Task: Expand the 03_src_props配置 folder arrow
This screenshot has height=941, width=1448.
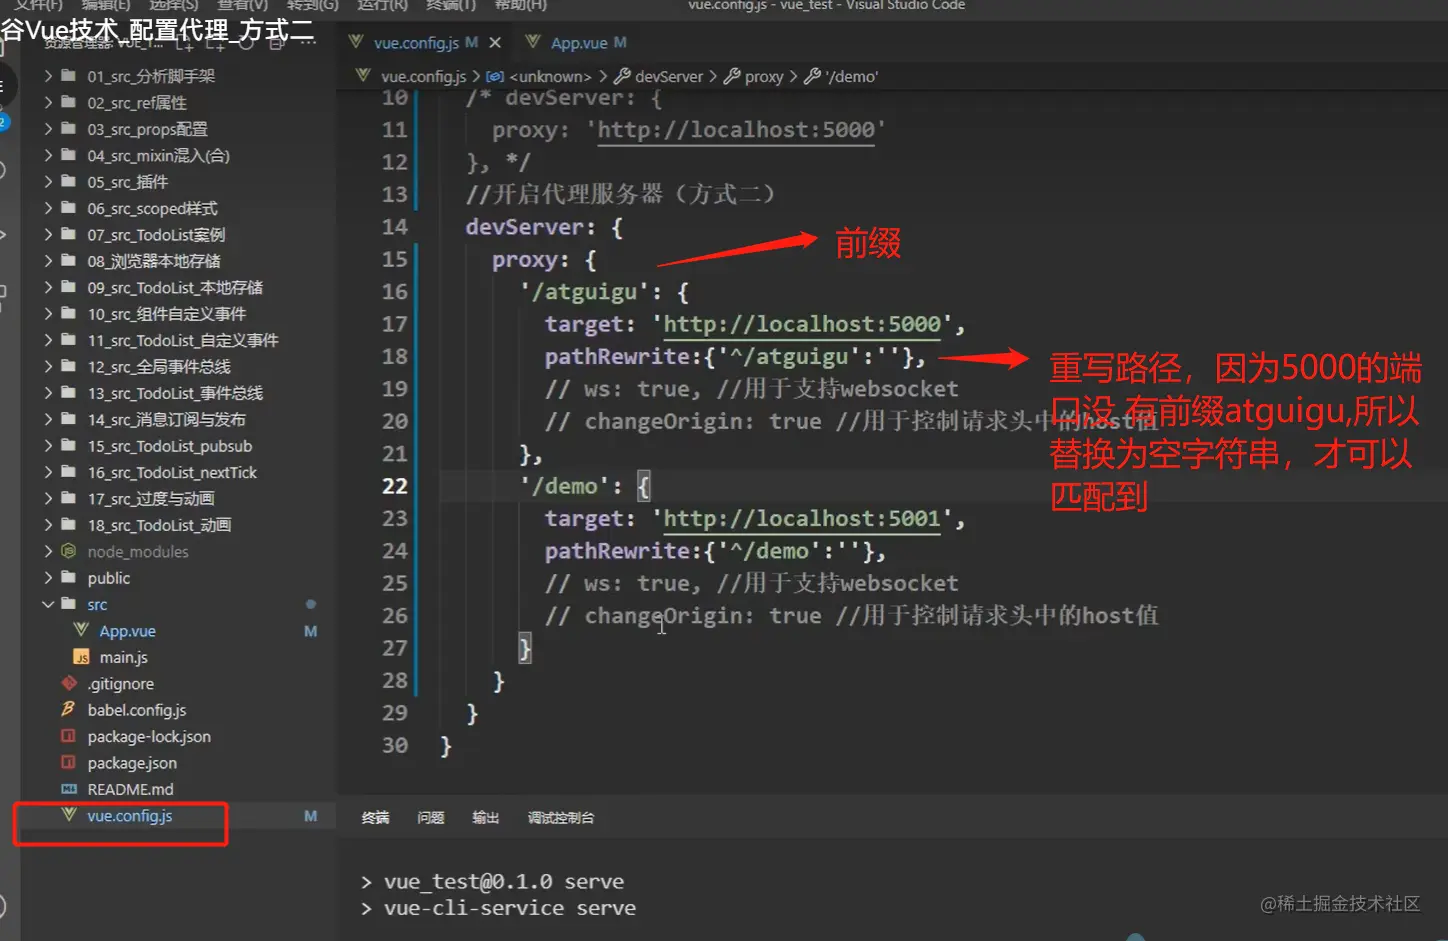Action: [x=48, y=129]
